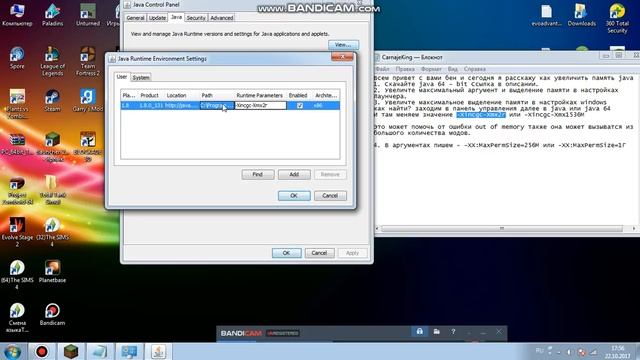Click the Bandicam lock icon in its bar

pos(420,331)
